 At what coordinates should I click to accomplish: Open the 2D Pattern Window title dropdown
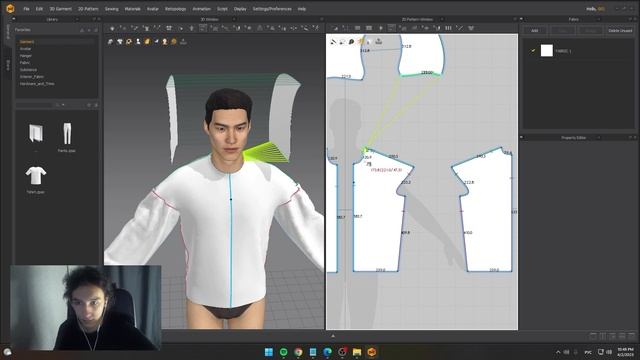(442, 19)
